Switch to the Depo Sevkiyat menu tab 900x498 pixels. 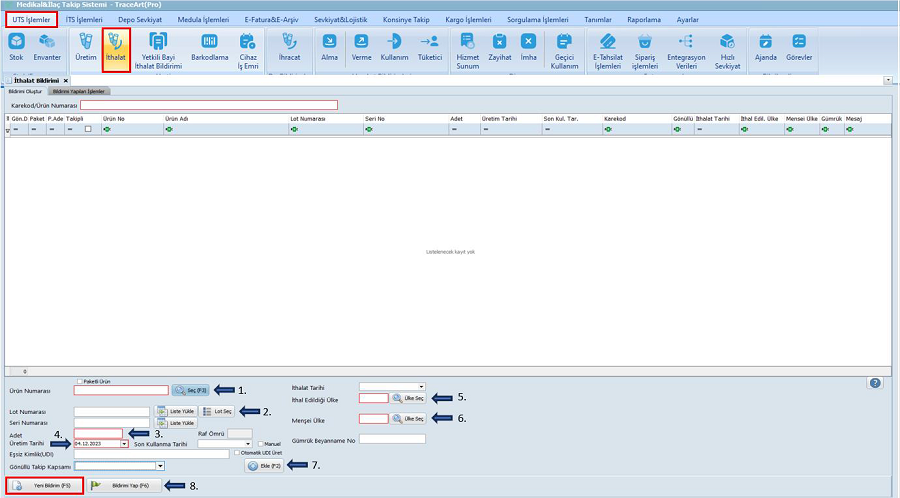click(139, 19)
